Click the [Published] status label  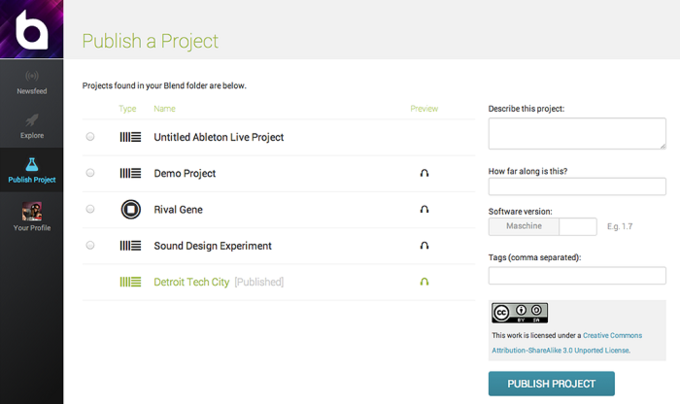coord(259,282)
